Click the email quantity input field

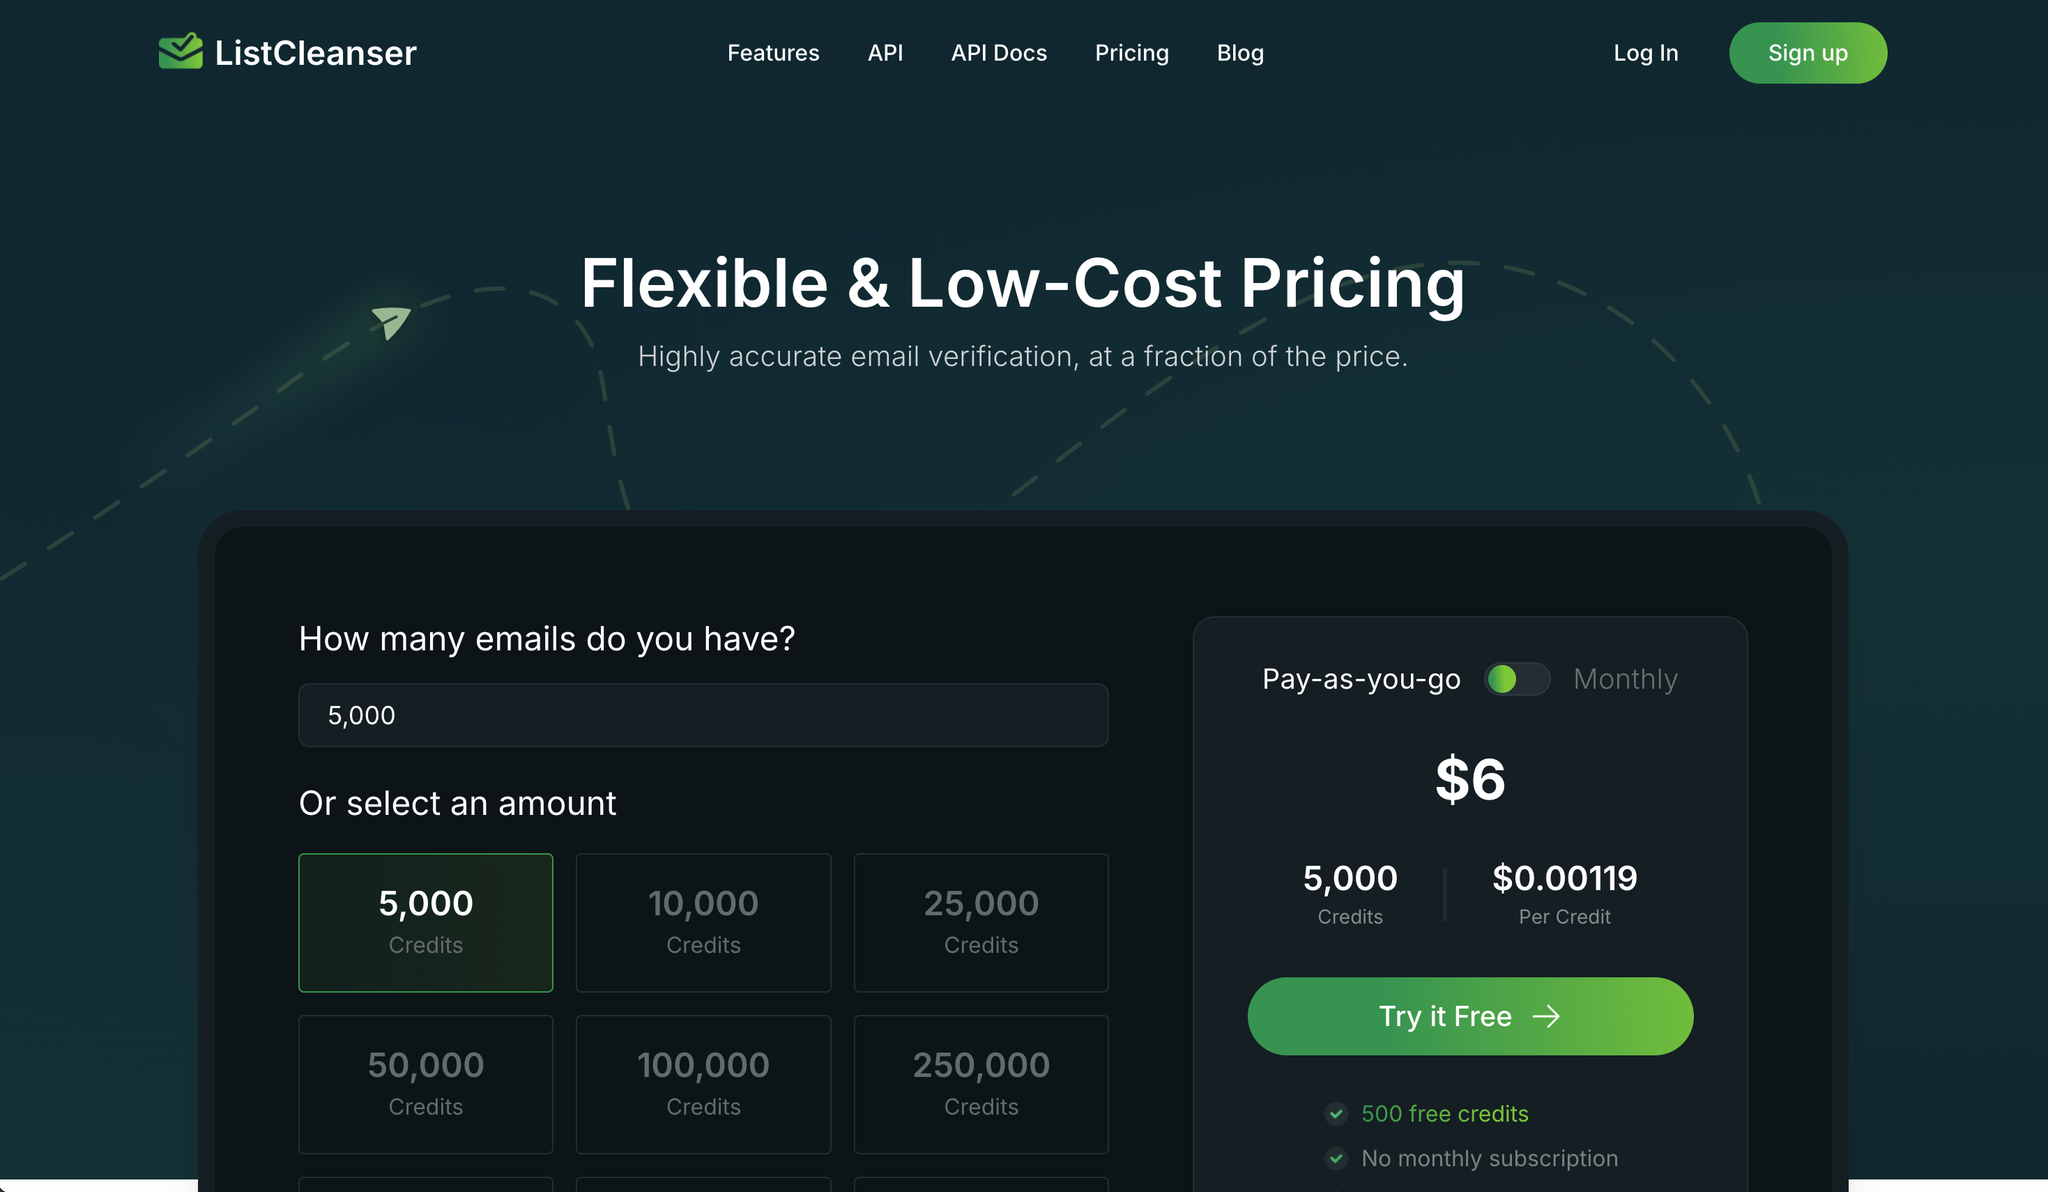click(x=703, y=715)
